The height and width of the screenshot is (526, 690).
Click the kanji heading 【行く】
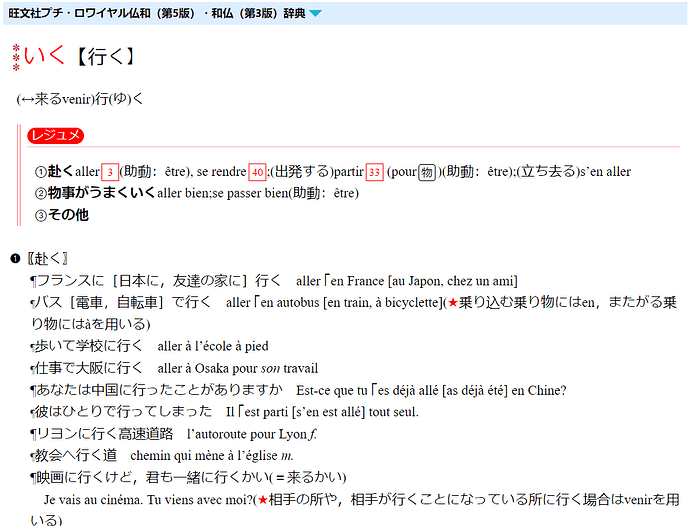tap(106, 56)
